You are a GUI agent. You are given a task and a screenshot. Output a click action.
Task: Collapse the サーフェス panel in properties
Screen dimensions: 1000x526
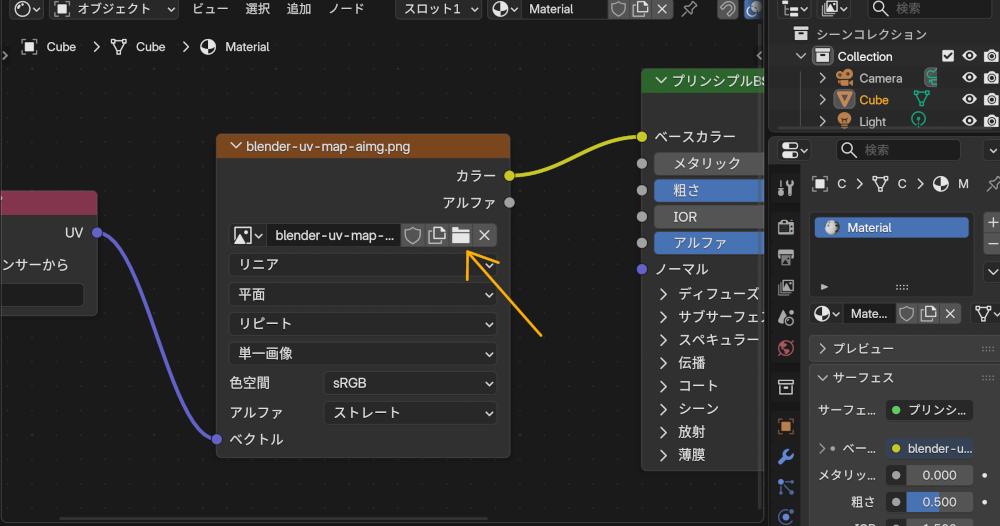pos(823,377)
